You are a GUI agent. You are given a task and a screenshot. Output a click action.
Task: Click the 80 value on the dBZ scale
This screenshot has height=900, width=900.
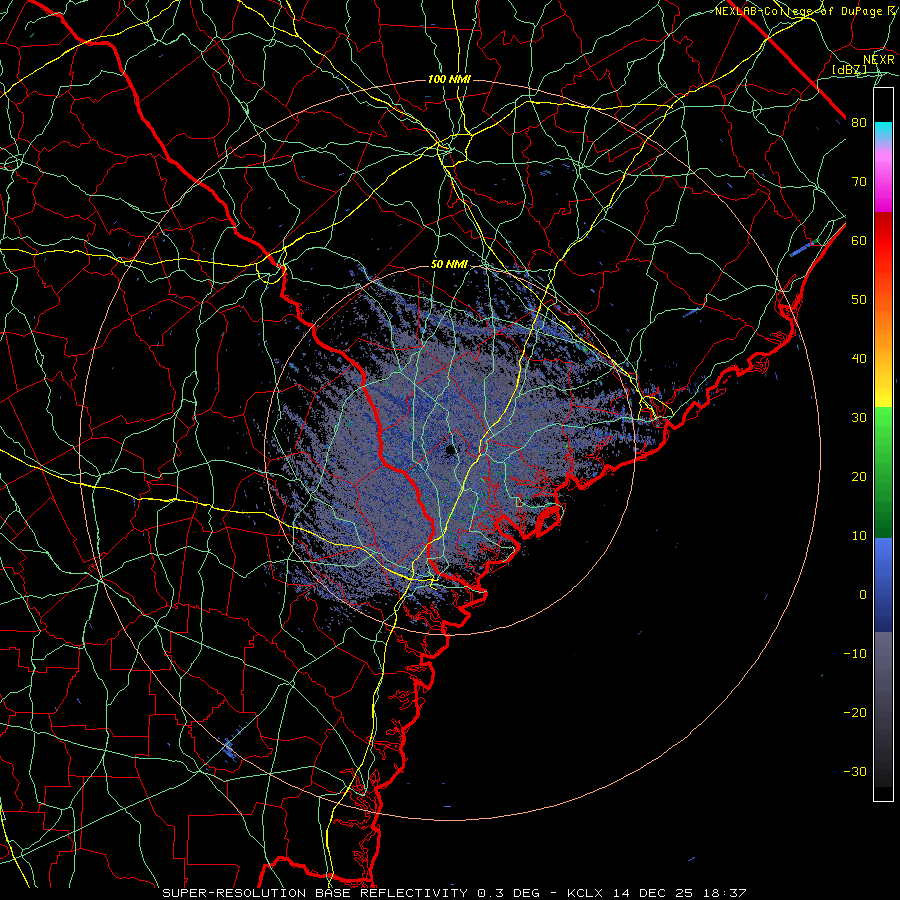coord(859,123)
